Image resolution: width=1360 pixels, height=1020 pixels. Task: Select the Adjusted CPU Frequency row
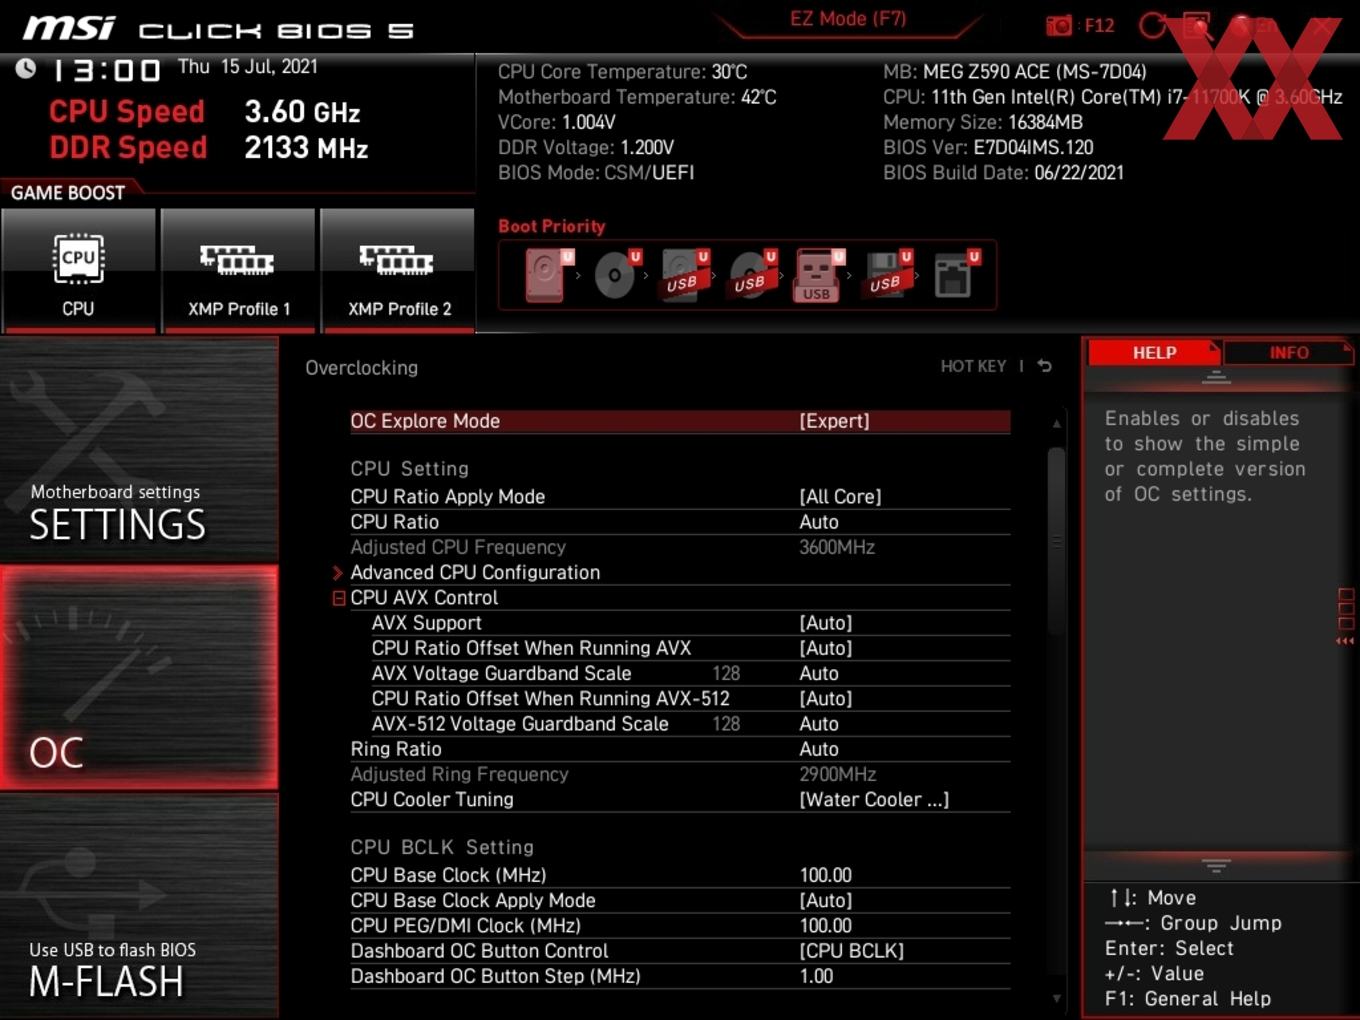click(680, 547)
